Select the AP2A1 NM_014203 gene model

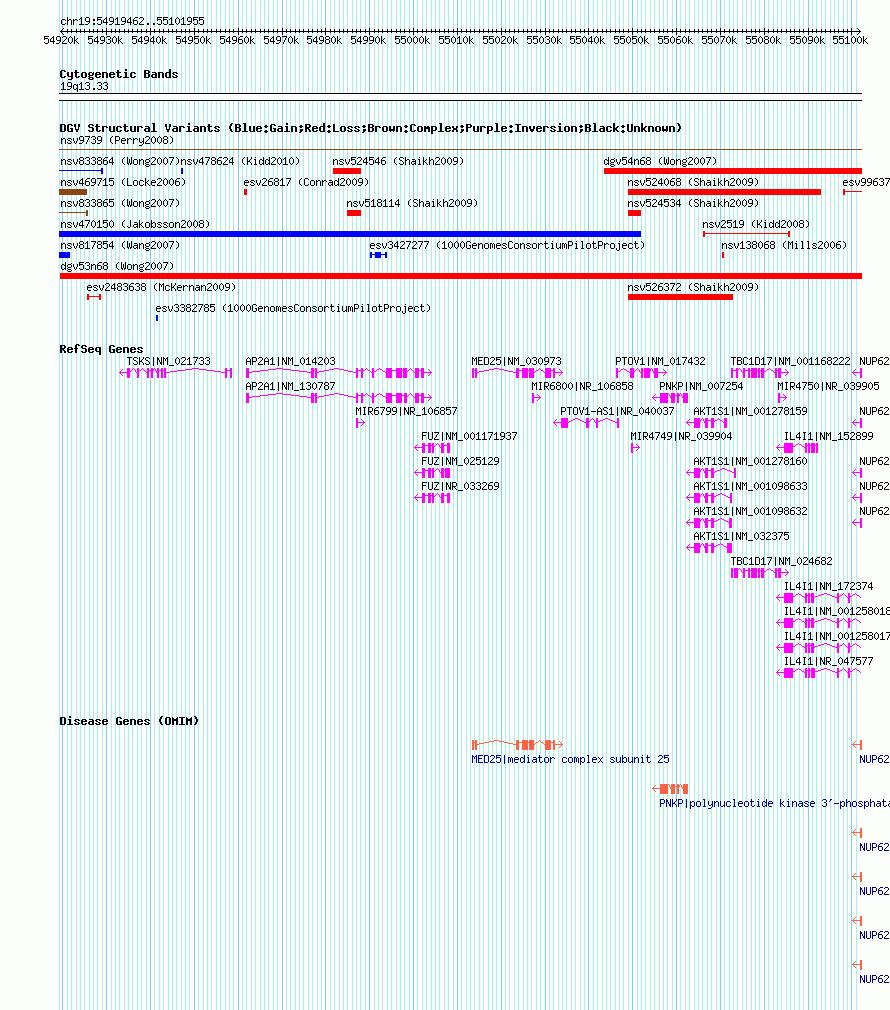pos(339,373)
